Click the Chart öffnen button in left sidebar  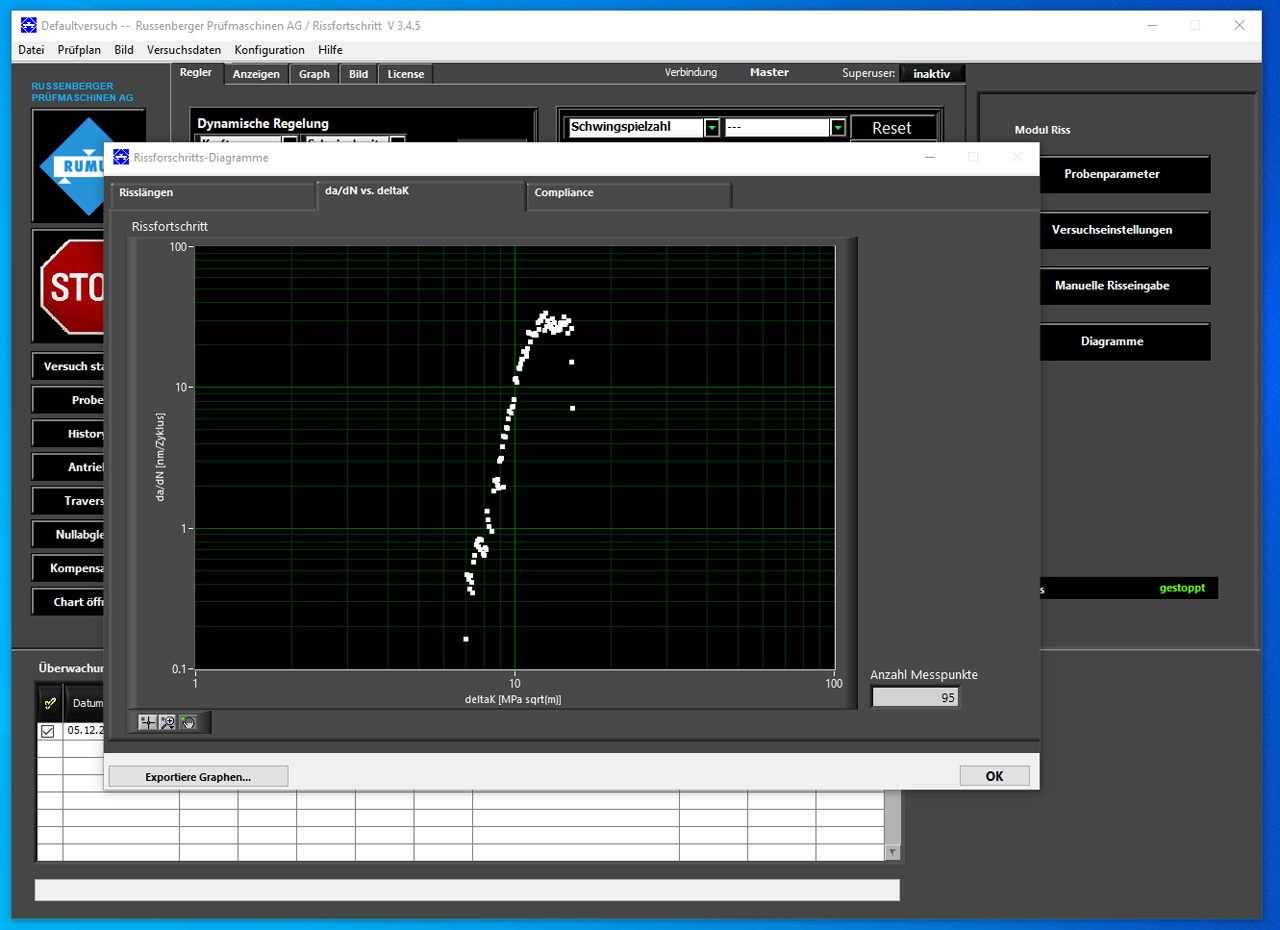tap(68, 602)
